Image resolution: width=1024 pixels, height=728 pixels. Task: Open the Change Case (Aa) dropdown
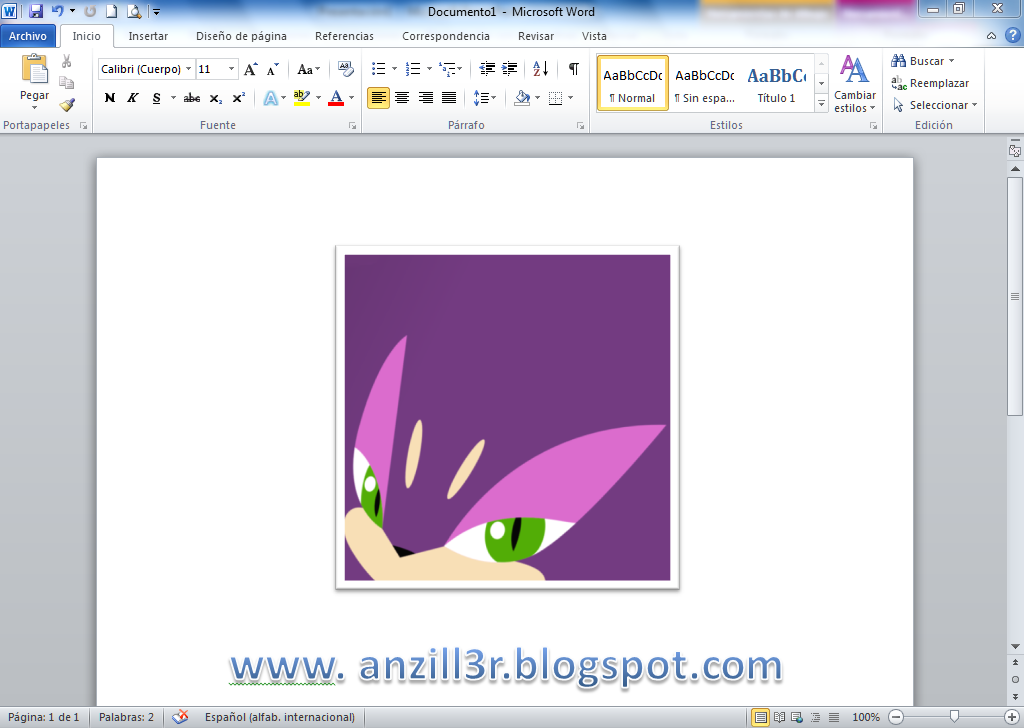pyautogui.click(x=308, y=69)
